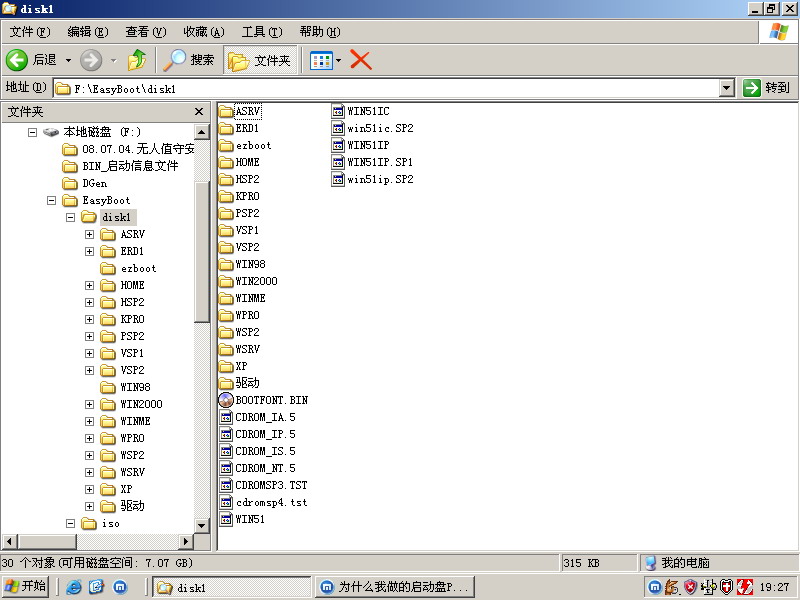Click the CDROM_NT.5 file name
The image size is (800, 600).
coord(265,468)
